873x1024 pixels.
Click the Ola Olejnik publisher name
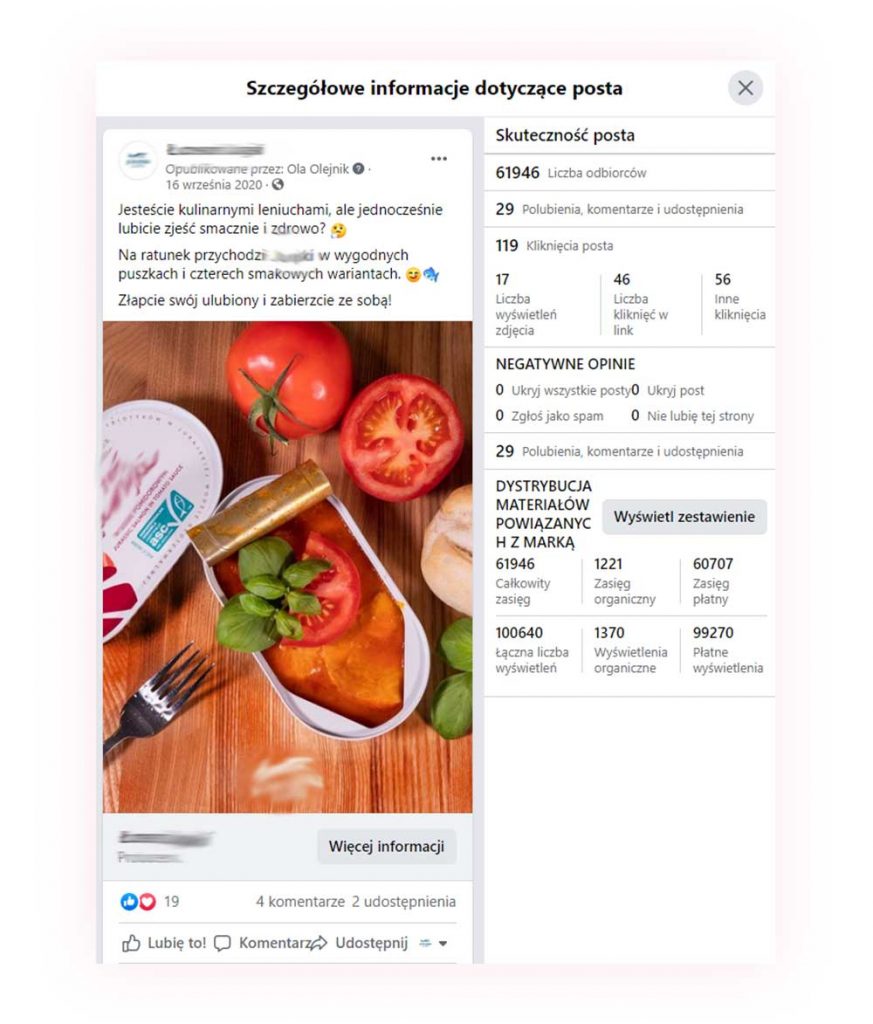pyautogui.click(x=318, y=169)
